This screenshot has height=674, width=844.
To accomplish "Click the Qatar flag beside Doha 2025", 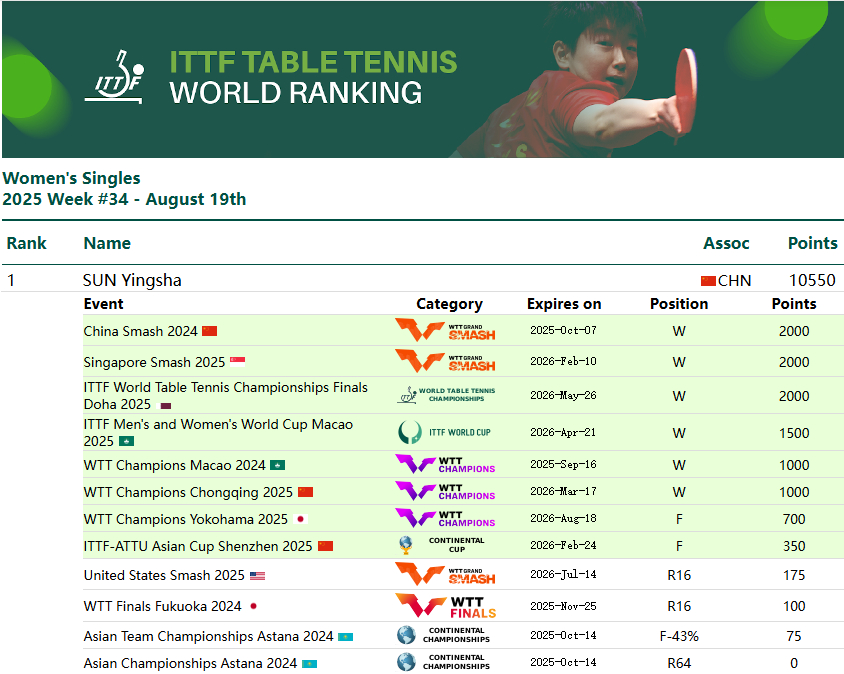I will (165, 405).
